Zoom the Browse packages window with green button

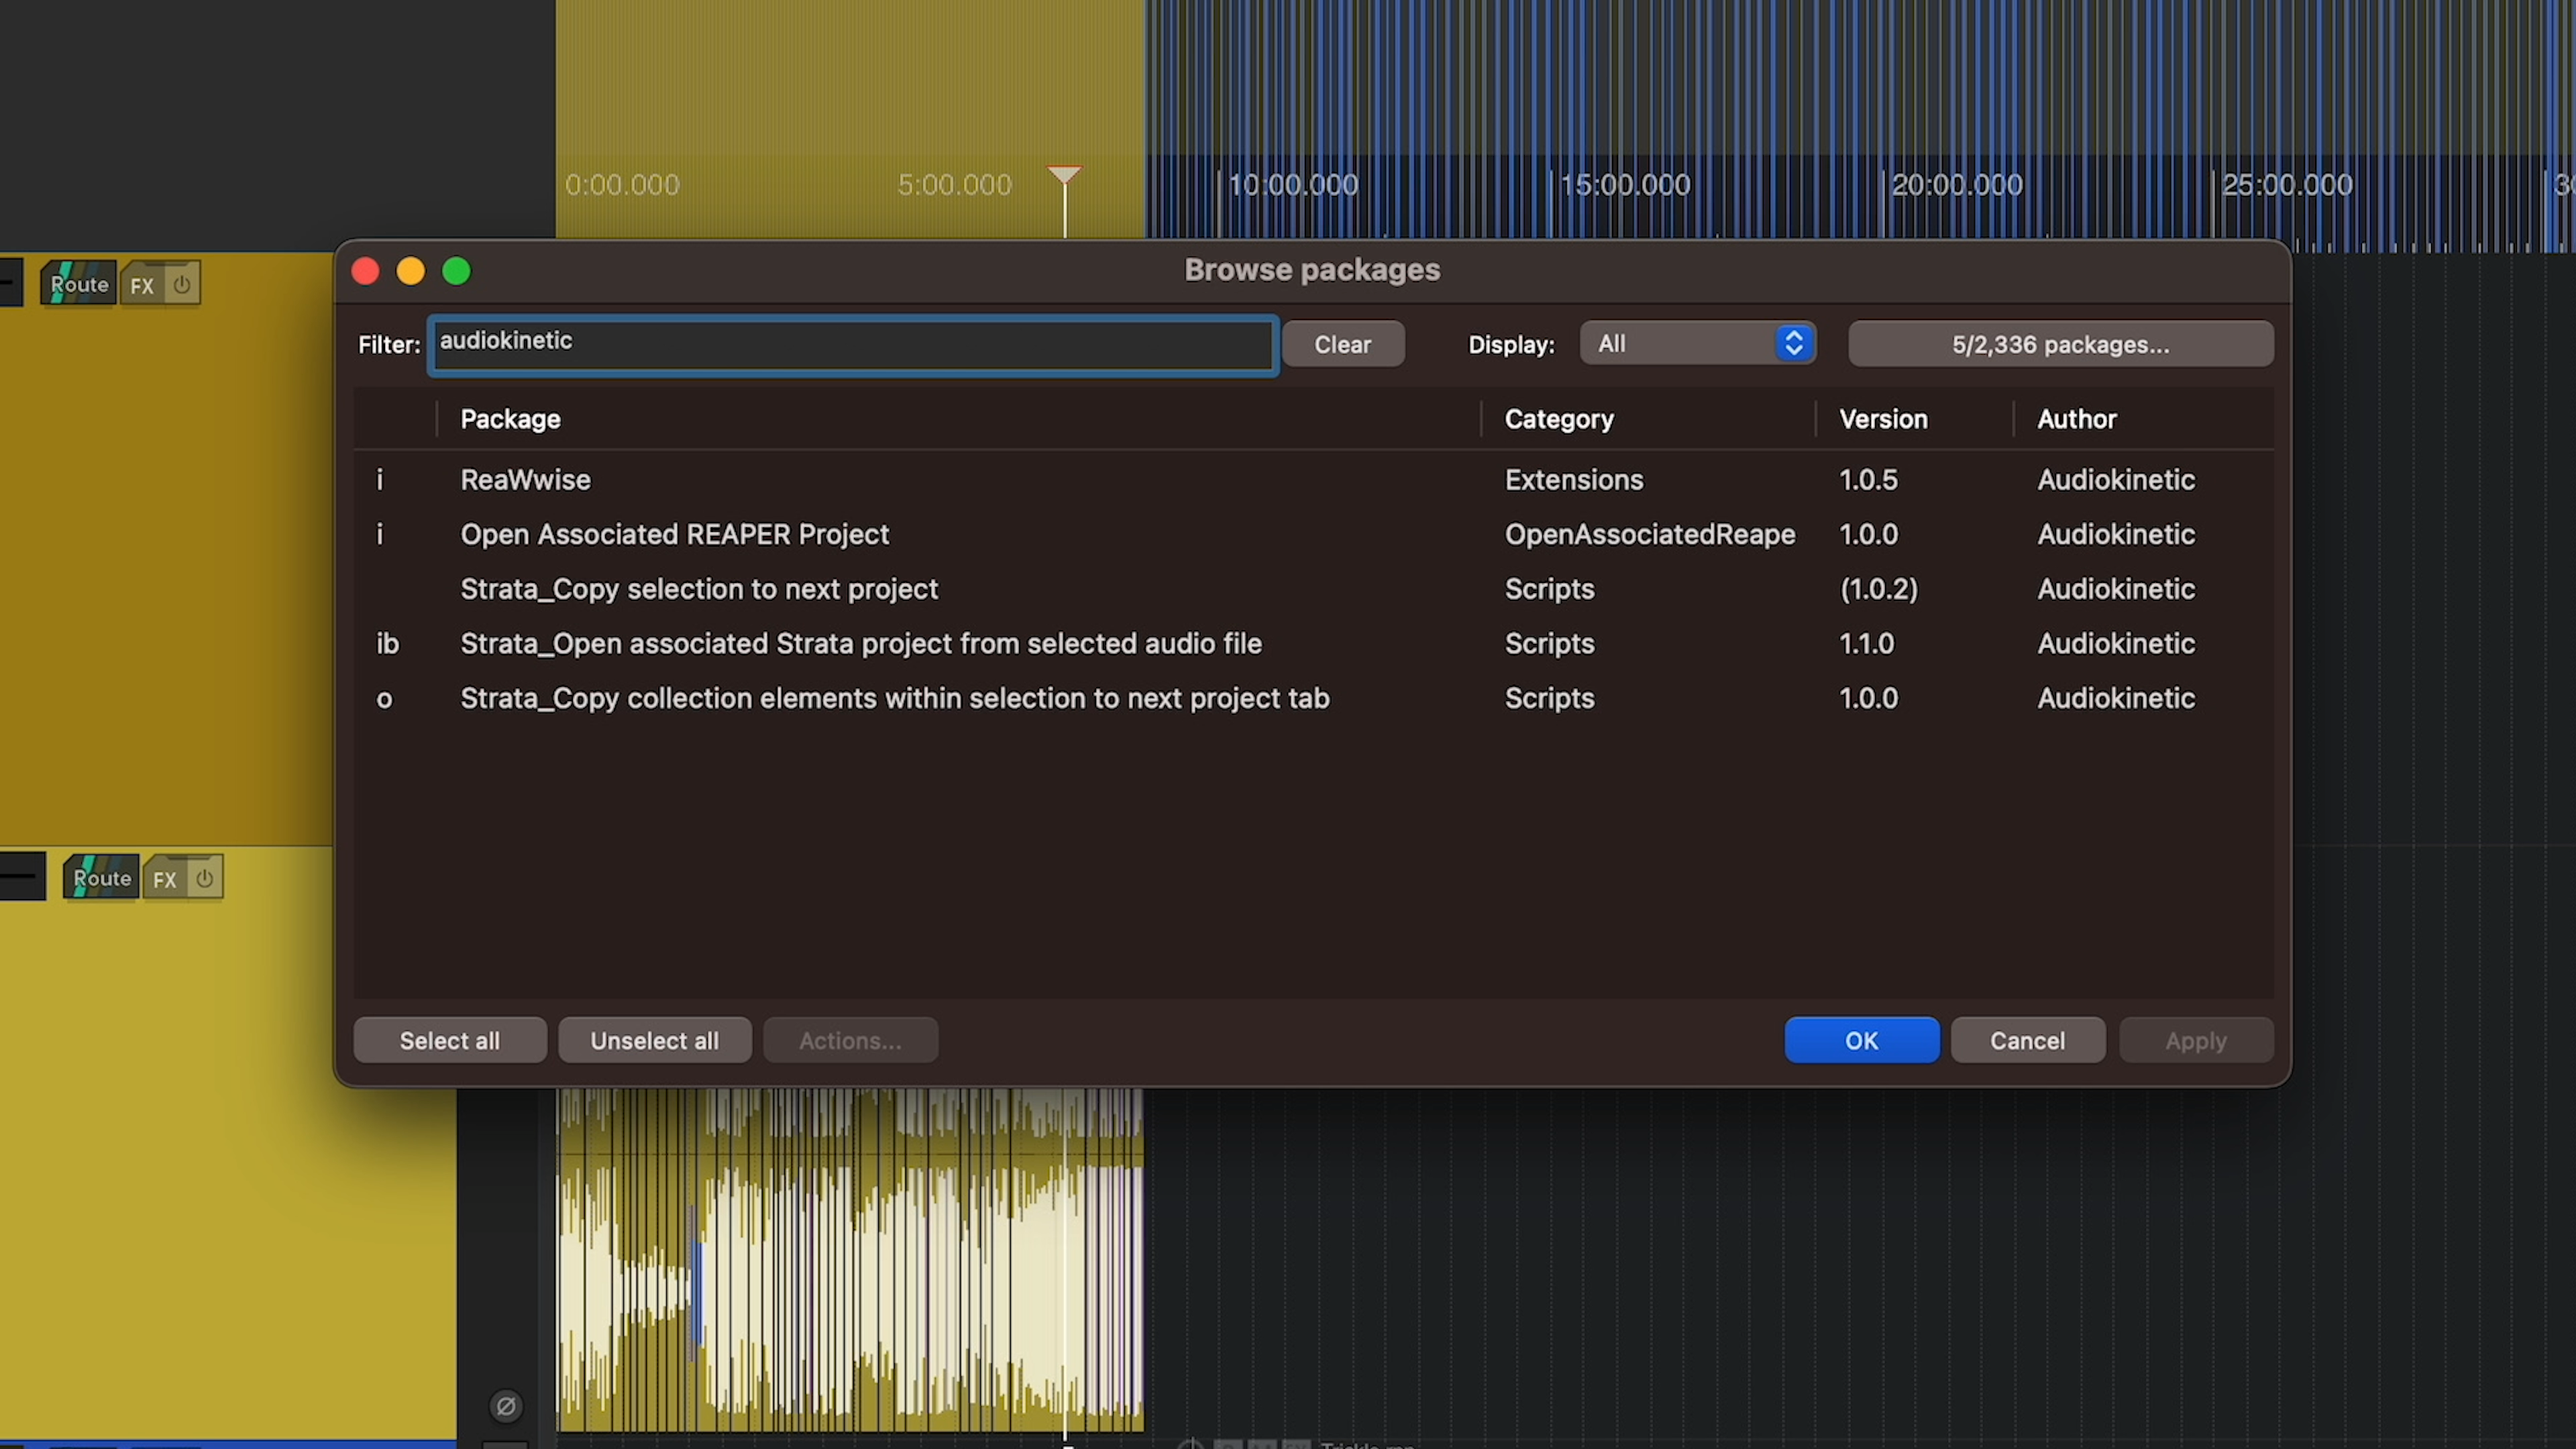click(457, 271)
